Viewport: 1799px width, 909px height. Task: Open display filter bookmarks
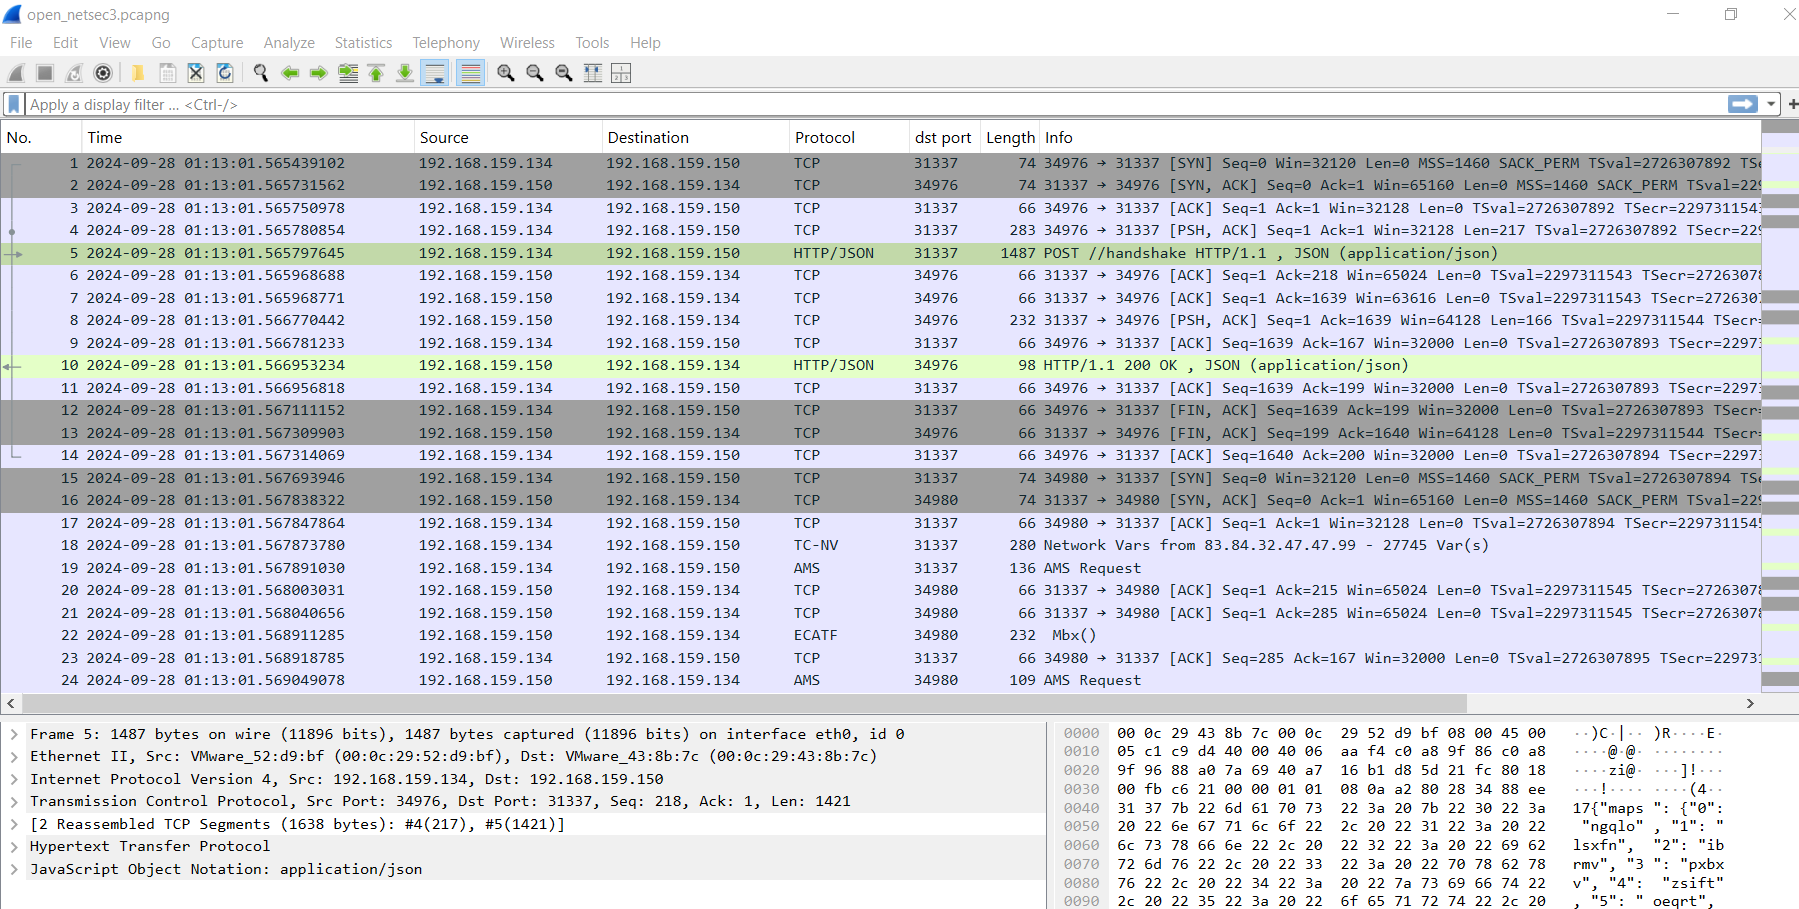(13, 104)
